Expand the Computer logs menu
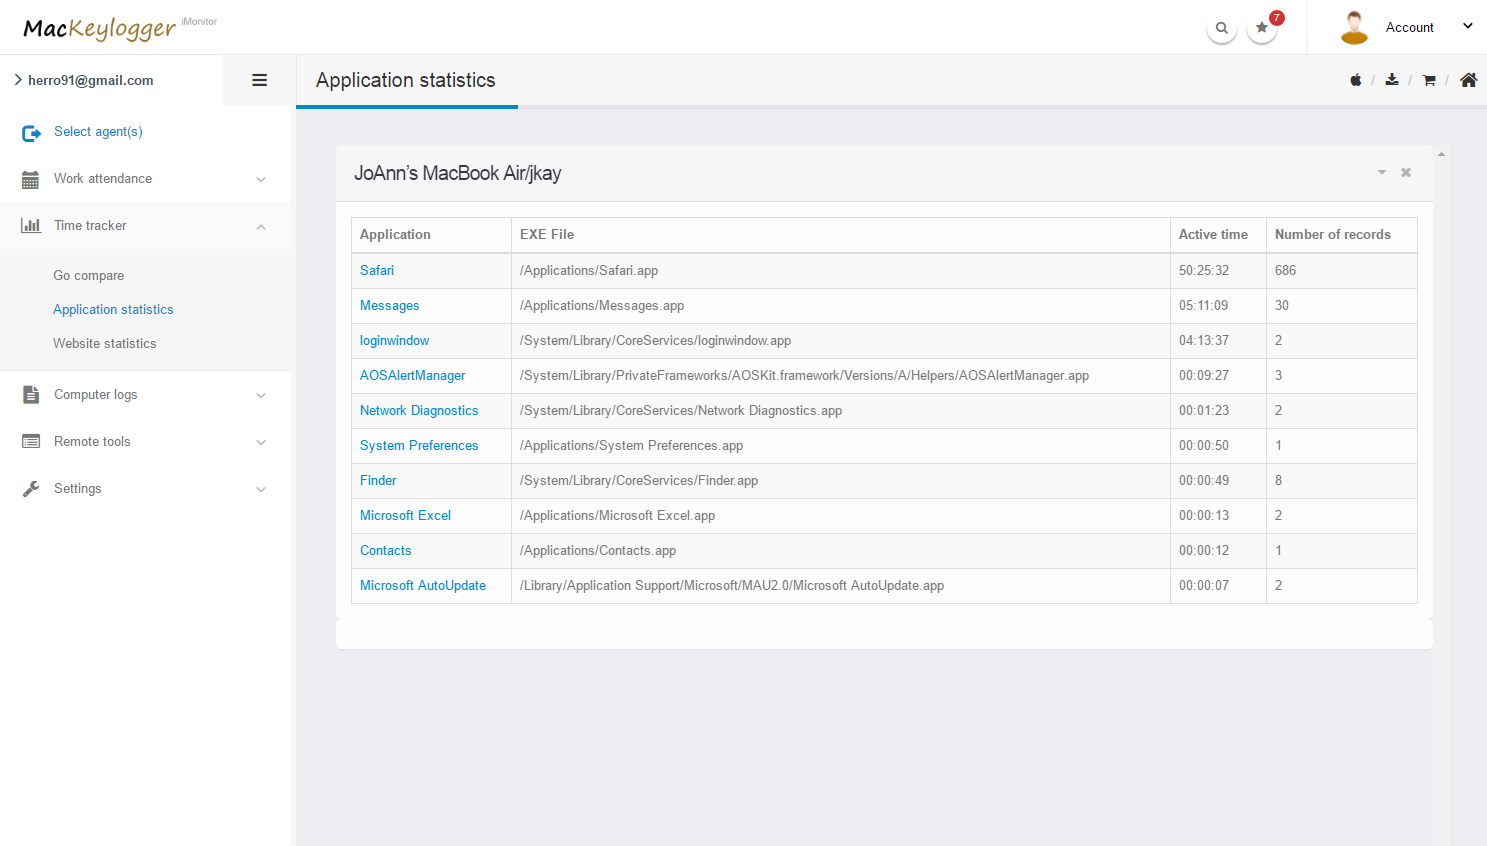 (x=145, y=395)
